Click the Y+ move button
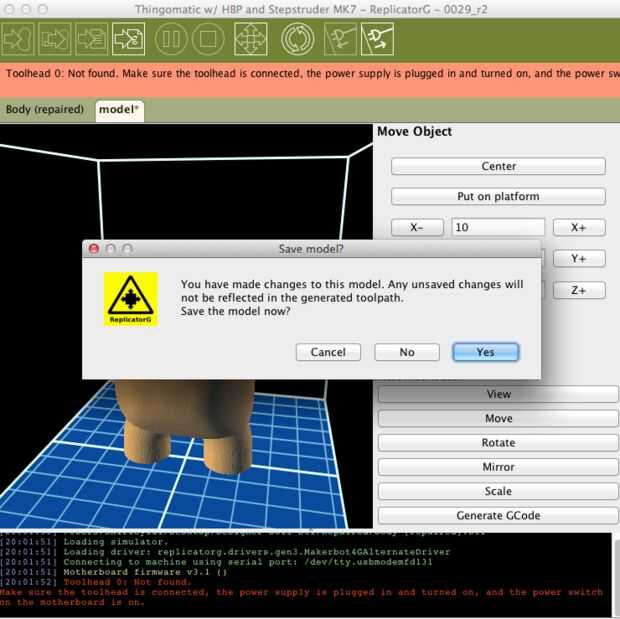This screenshot has height=619, width=620. (x=578, y=259)
